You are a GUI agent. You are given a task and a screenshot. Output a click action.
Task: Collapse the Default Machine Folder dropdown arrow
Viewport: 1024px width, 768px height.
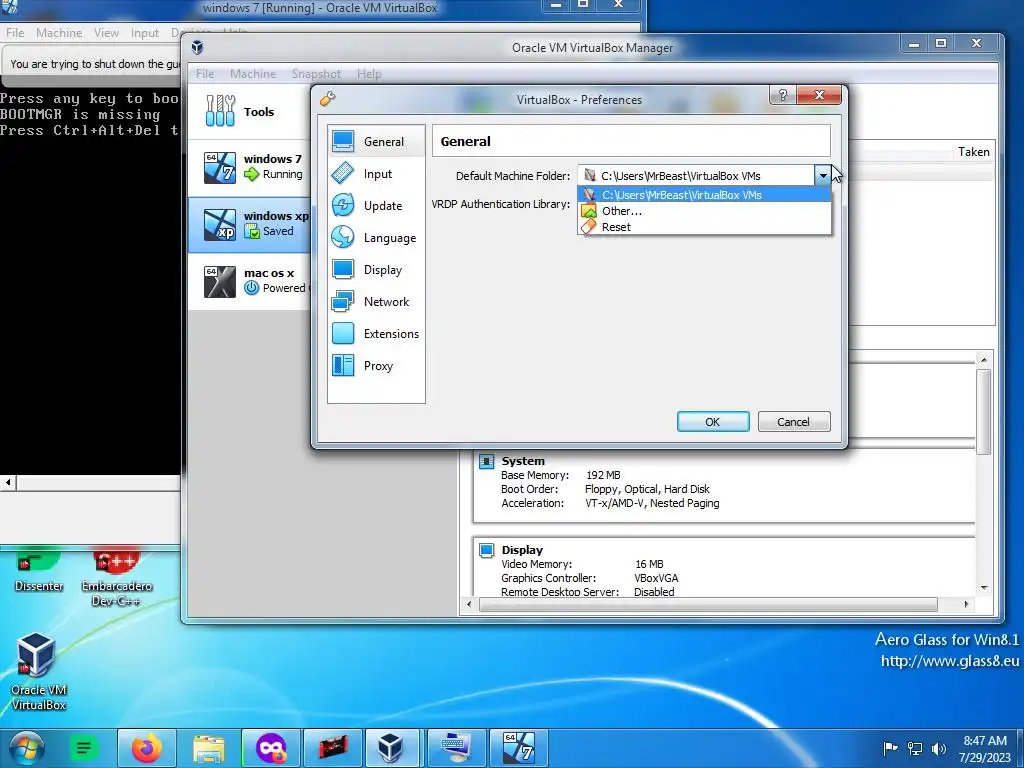point(823,175)
